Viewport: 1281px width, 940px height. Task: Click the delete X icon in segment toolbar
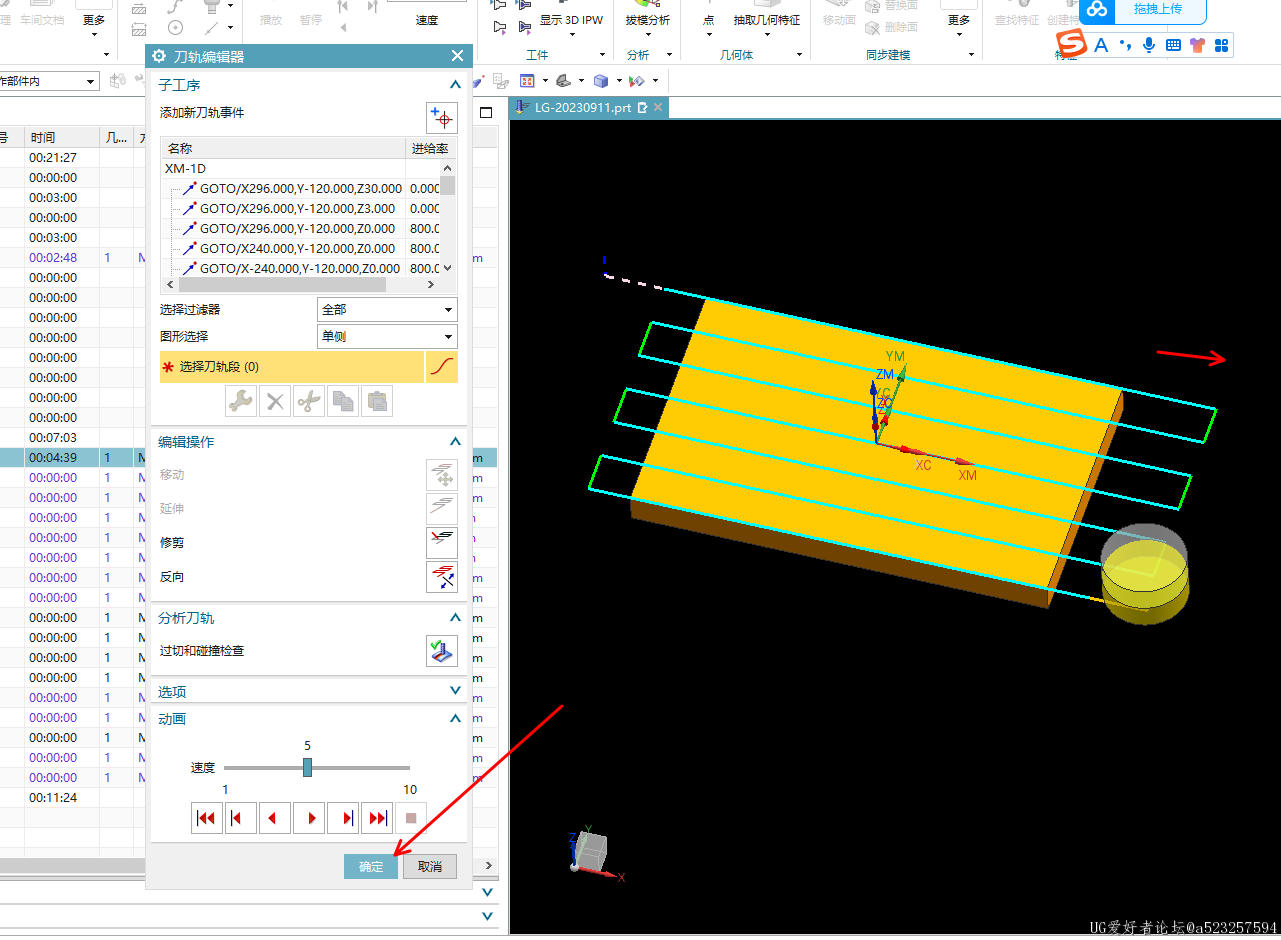tap(275, 401)
